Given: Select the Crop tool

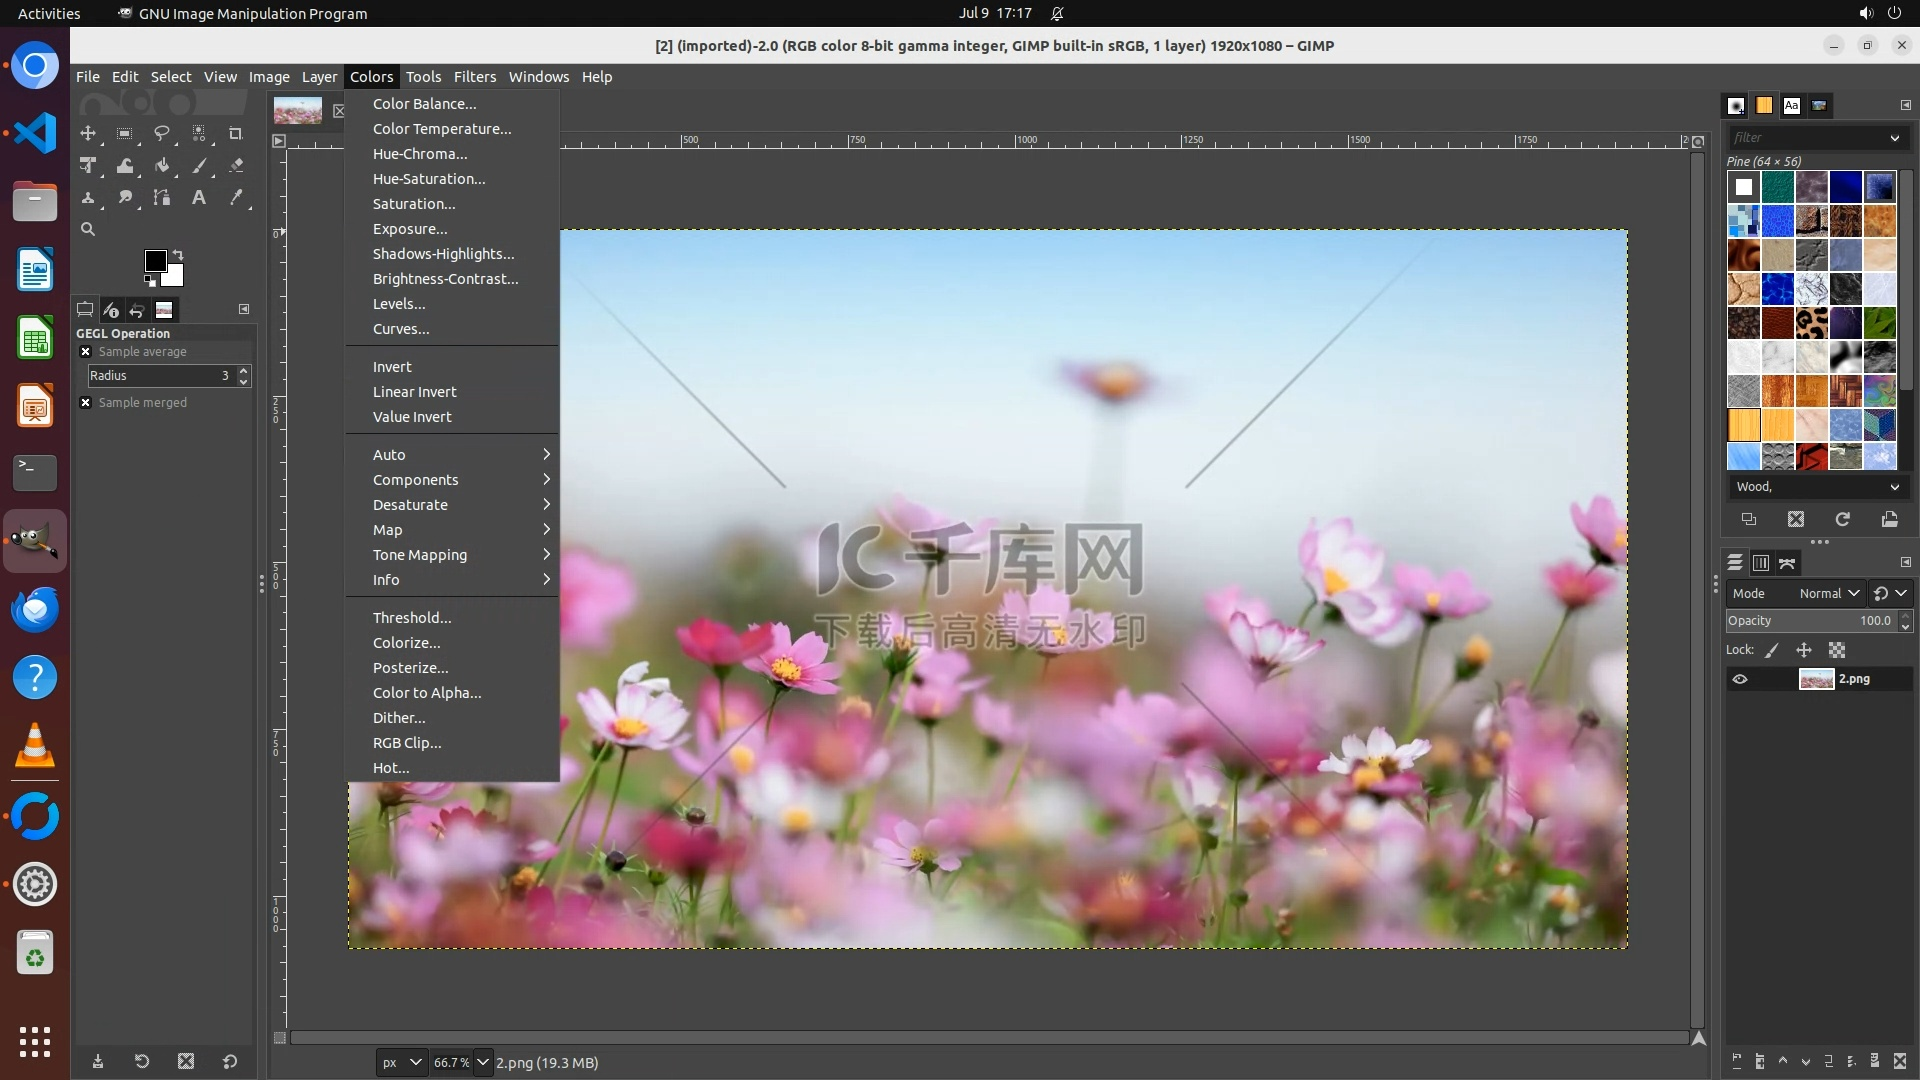Looking at the screenshot, I should click(236, 133).
